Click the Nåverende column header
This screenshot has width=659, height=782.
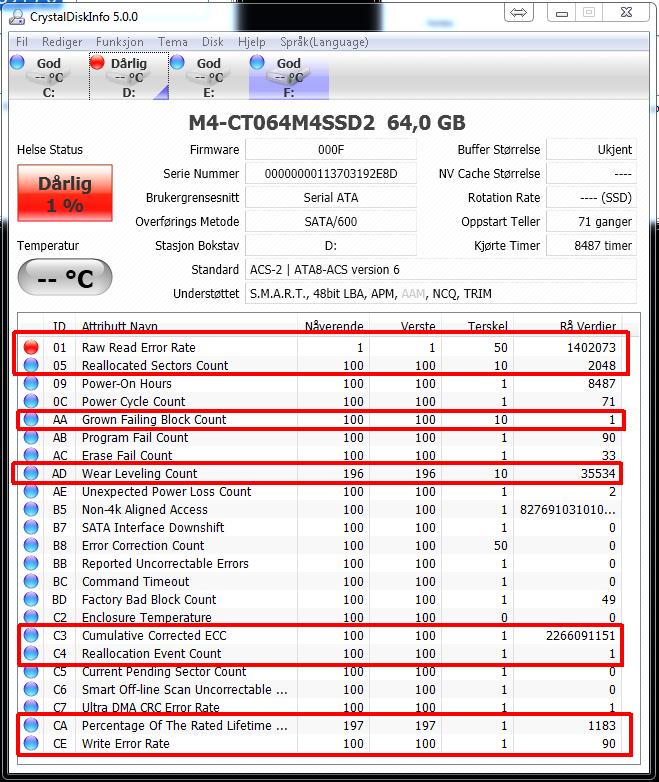pyautogui.click(x=334, y=327)
